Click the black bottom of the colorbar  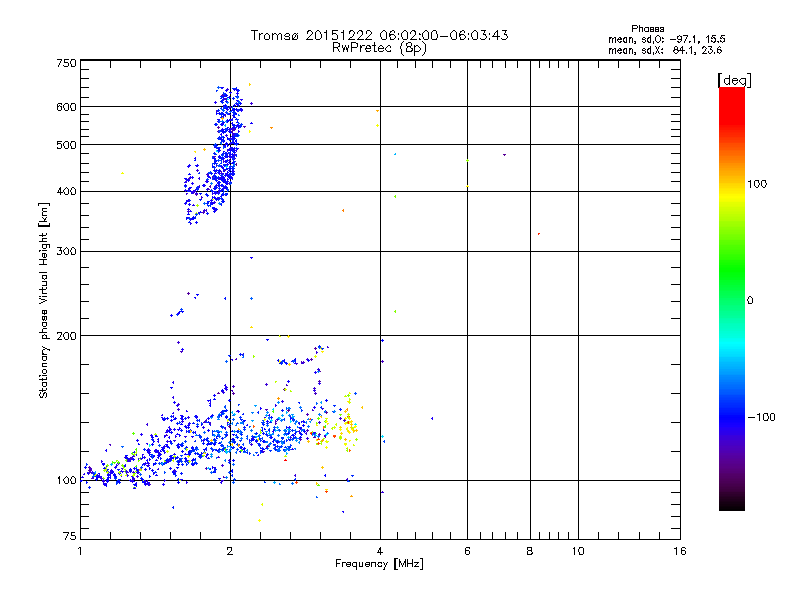coord(732,504)
